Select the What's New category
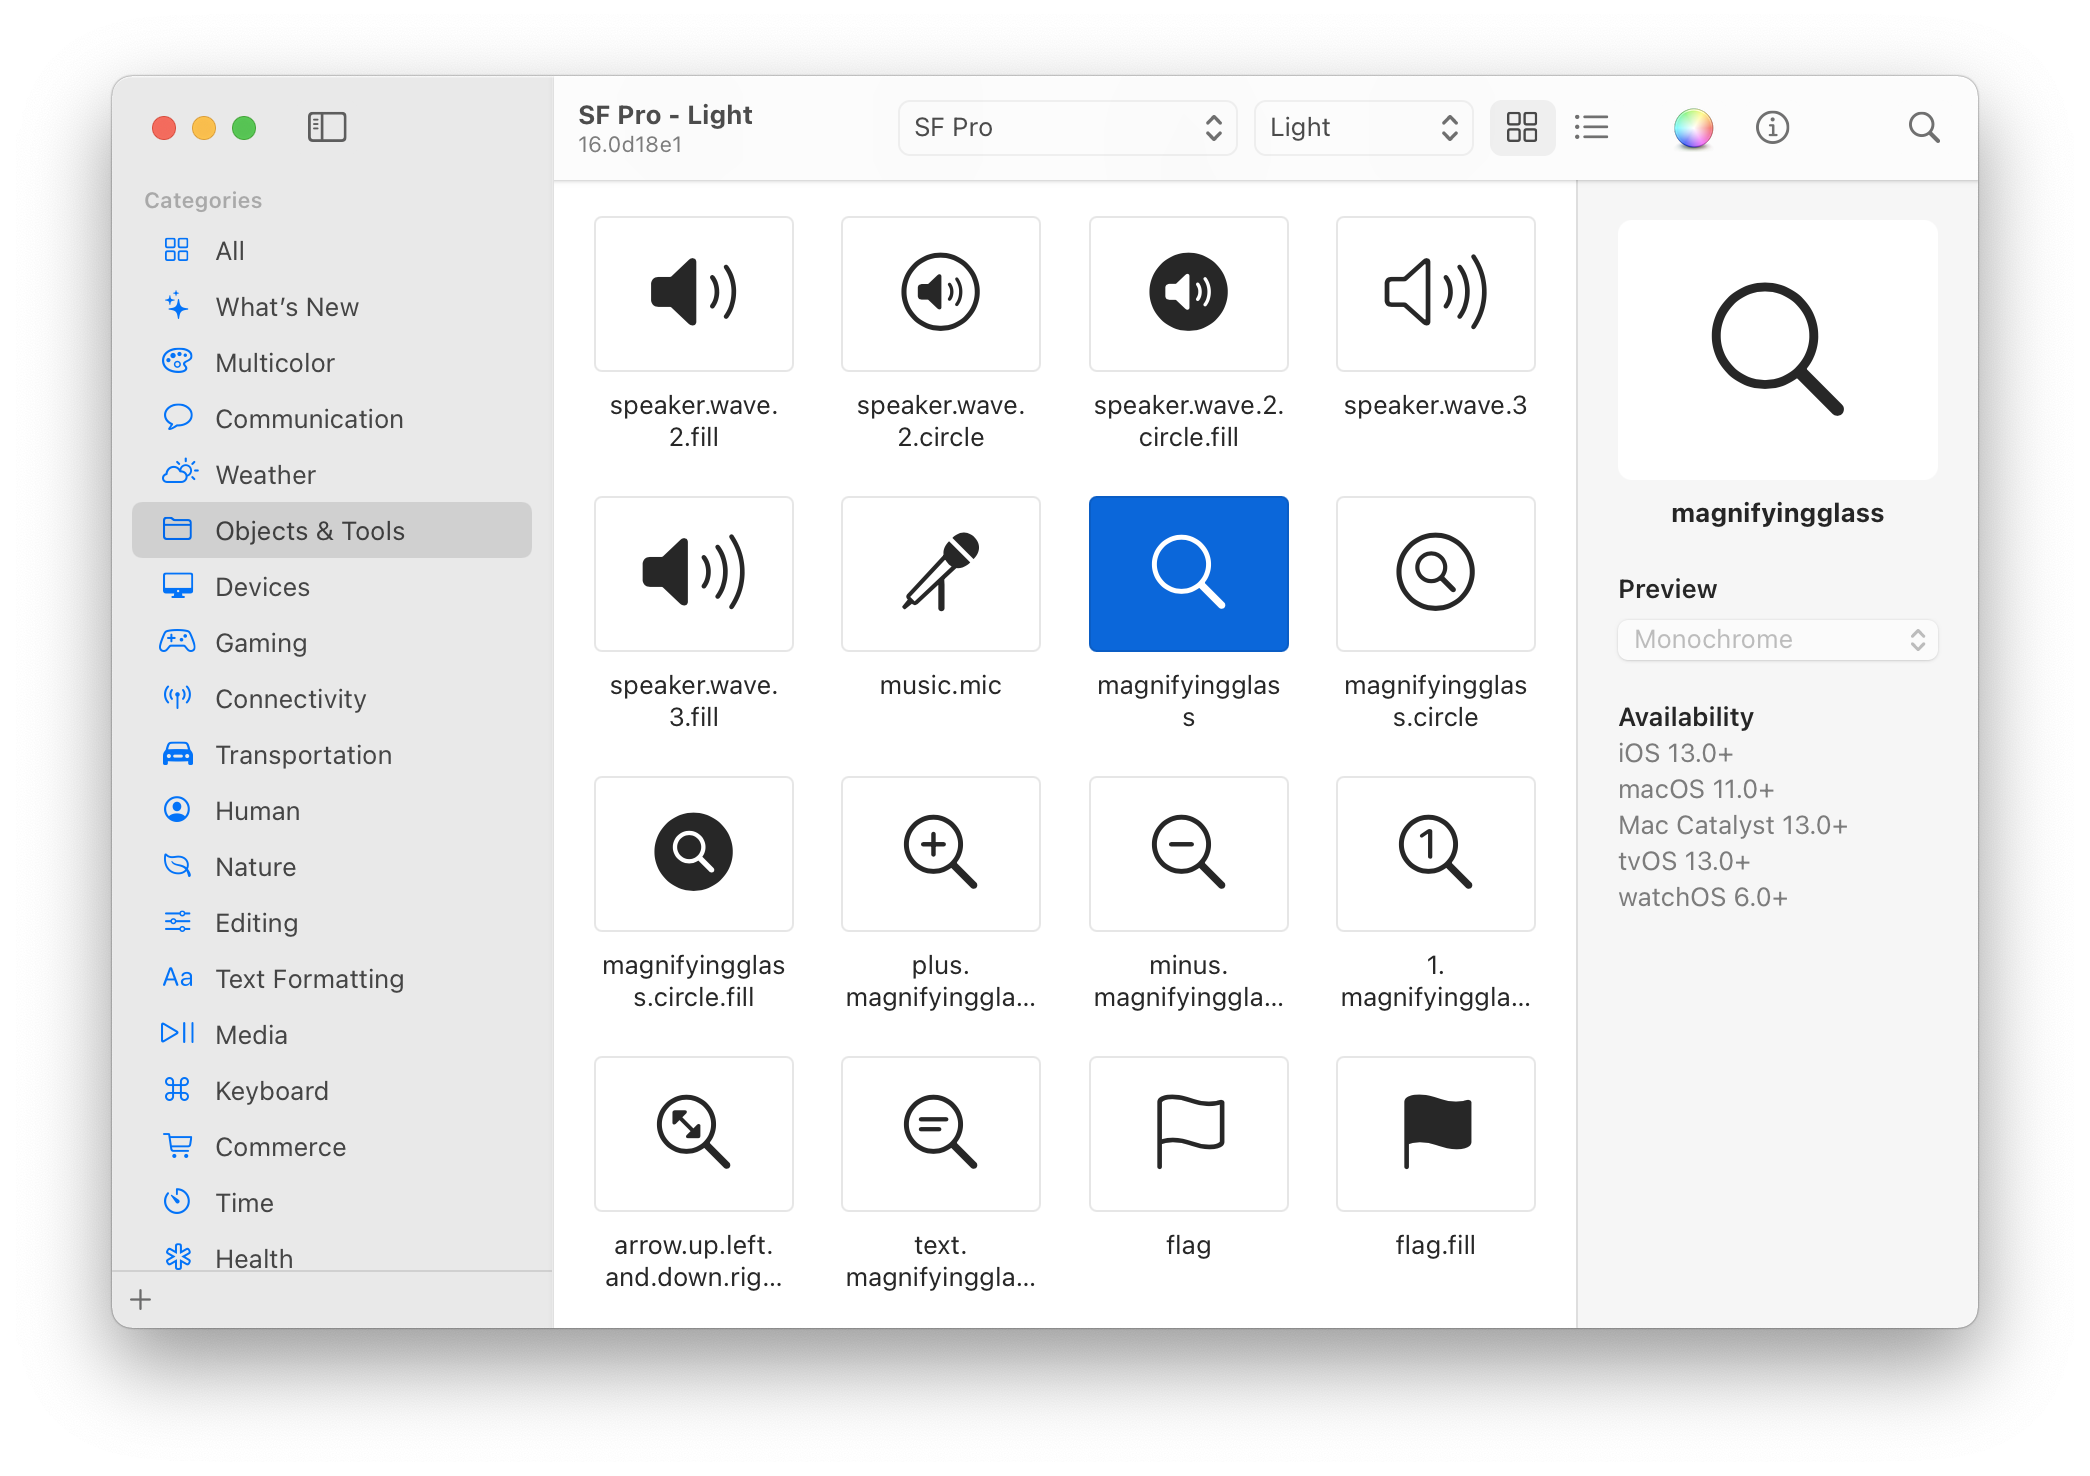Viewport: 2090px width, 1476px height. 287,307
